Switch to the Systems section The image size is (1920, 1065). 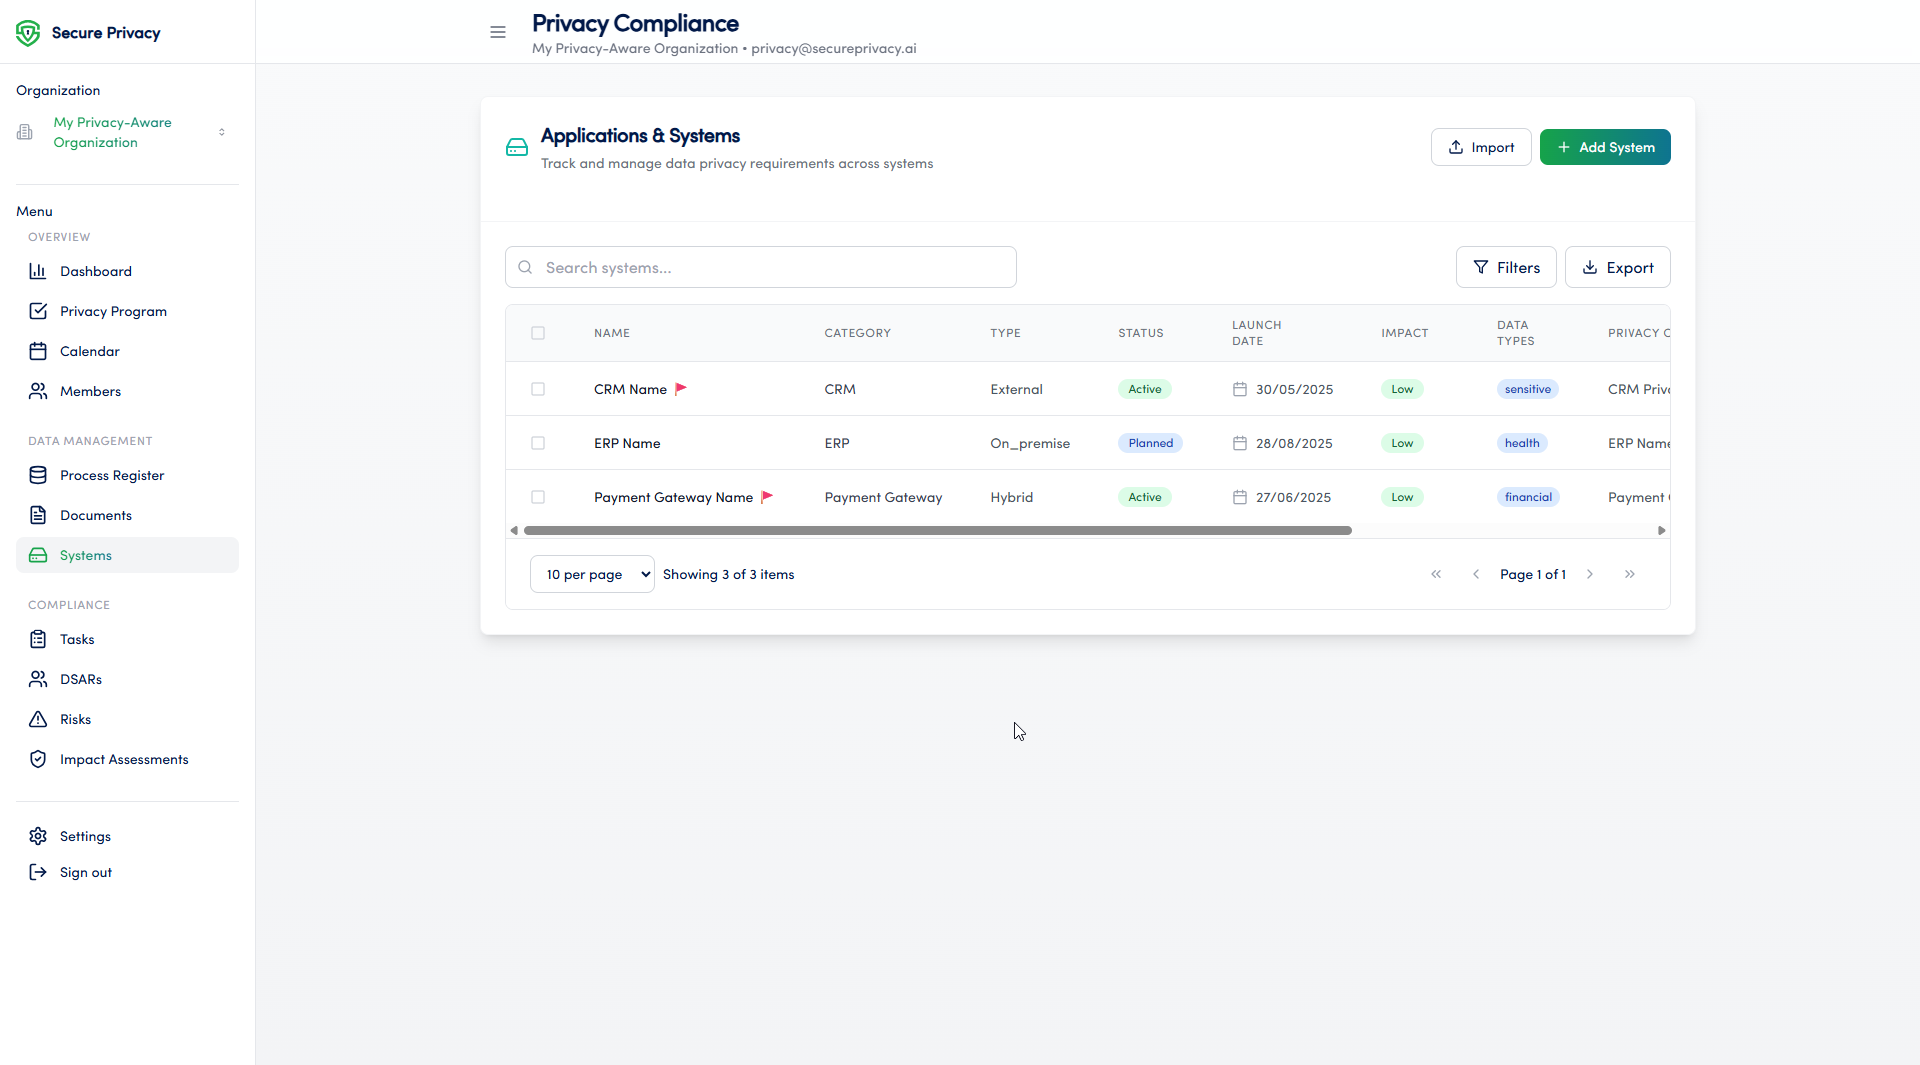(x=86, y=555)
